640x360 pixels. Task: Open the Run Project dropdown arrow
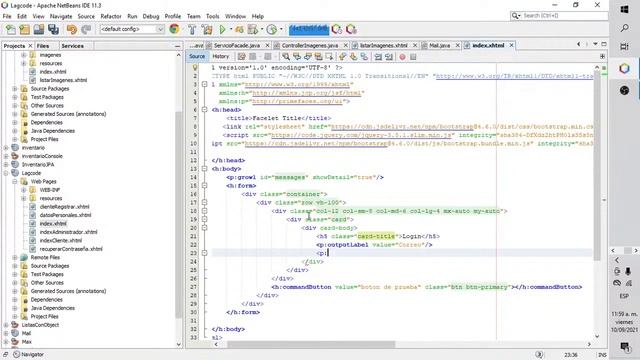tap(231, 29)
